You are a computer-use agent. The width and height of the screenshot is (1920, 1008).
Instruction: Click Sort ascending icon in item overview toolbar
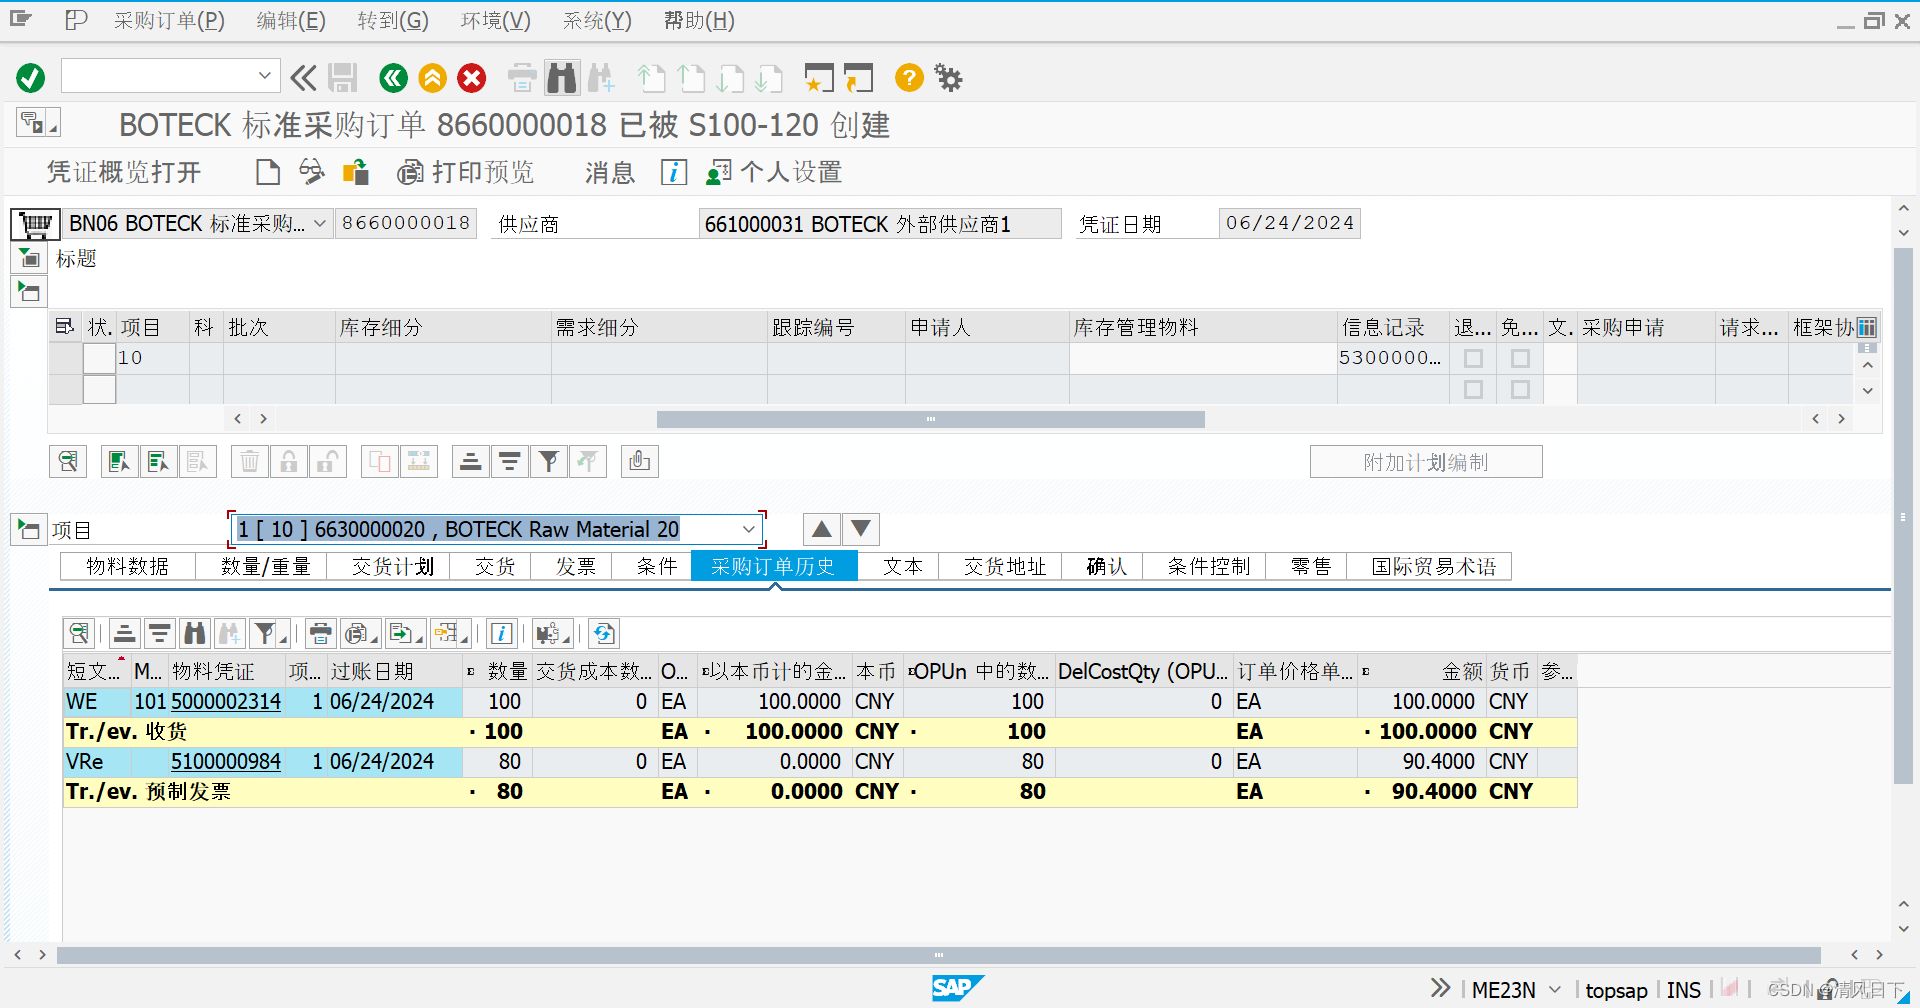pos(470,461)
